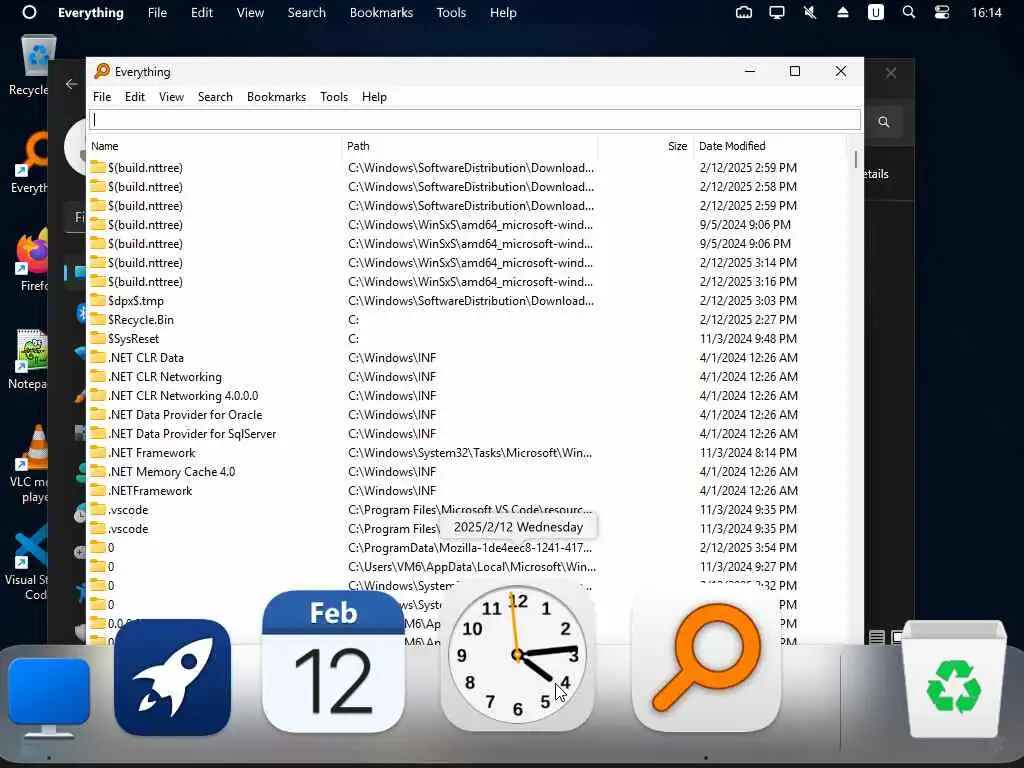The width and height of the screenshot is (1024, 768).
Task: Select the .NET Framework folder row
Action: click(x=466, y=453)
